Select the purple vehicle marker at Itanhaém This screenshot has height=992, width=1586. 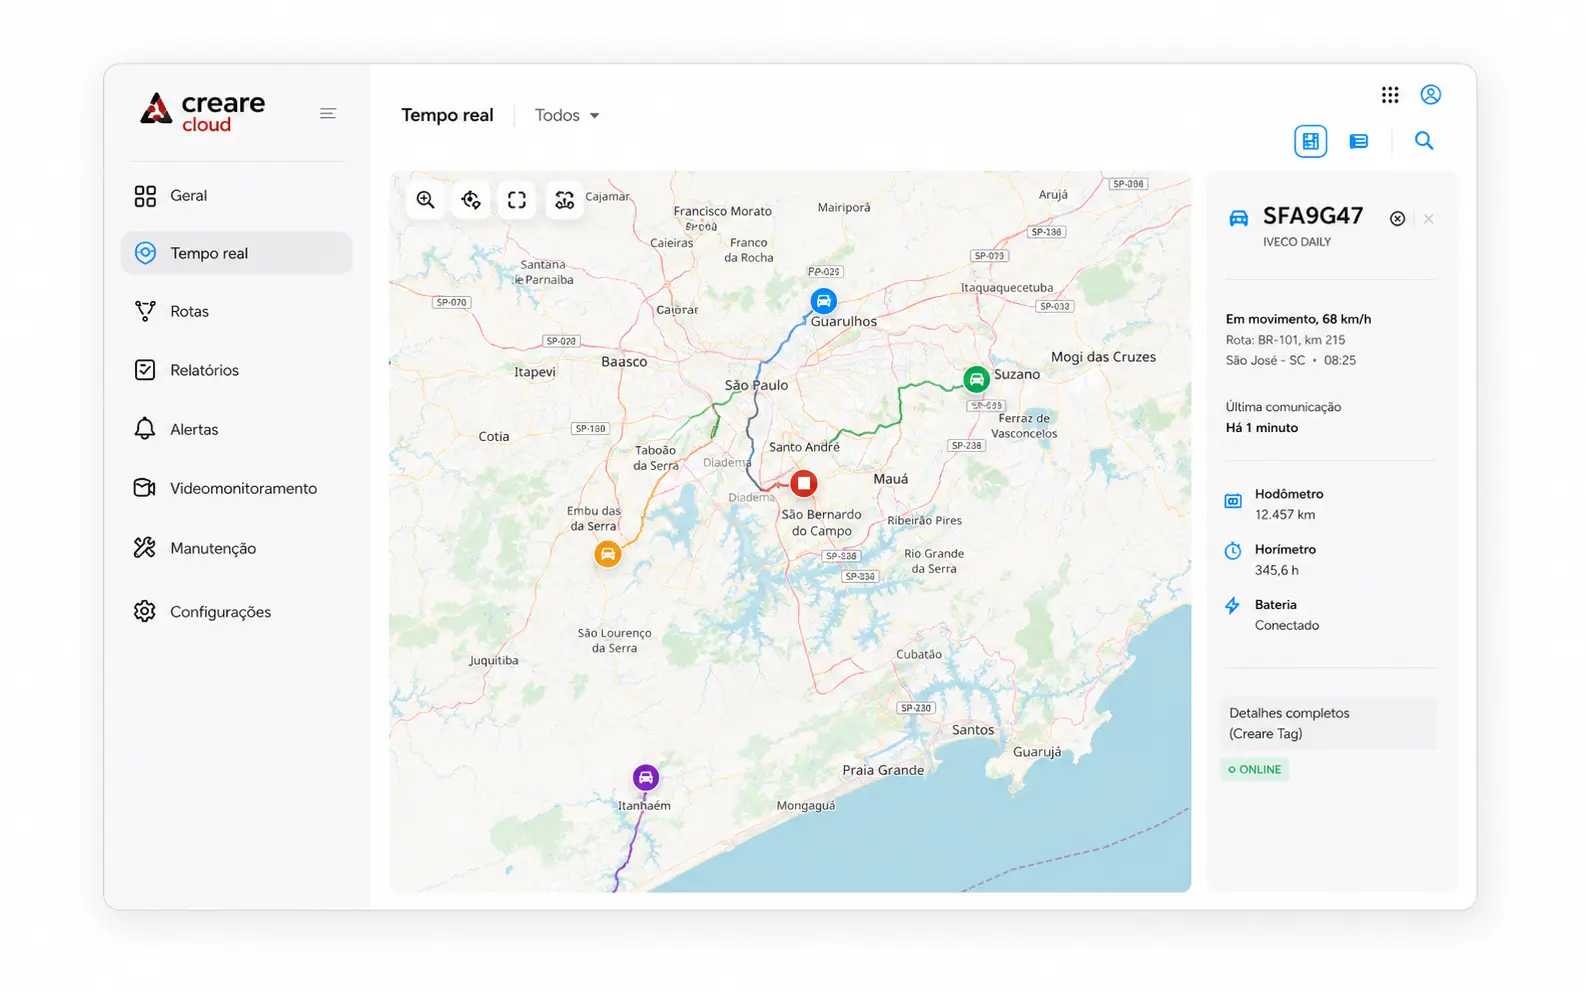tap(646, 777)
